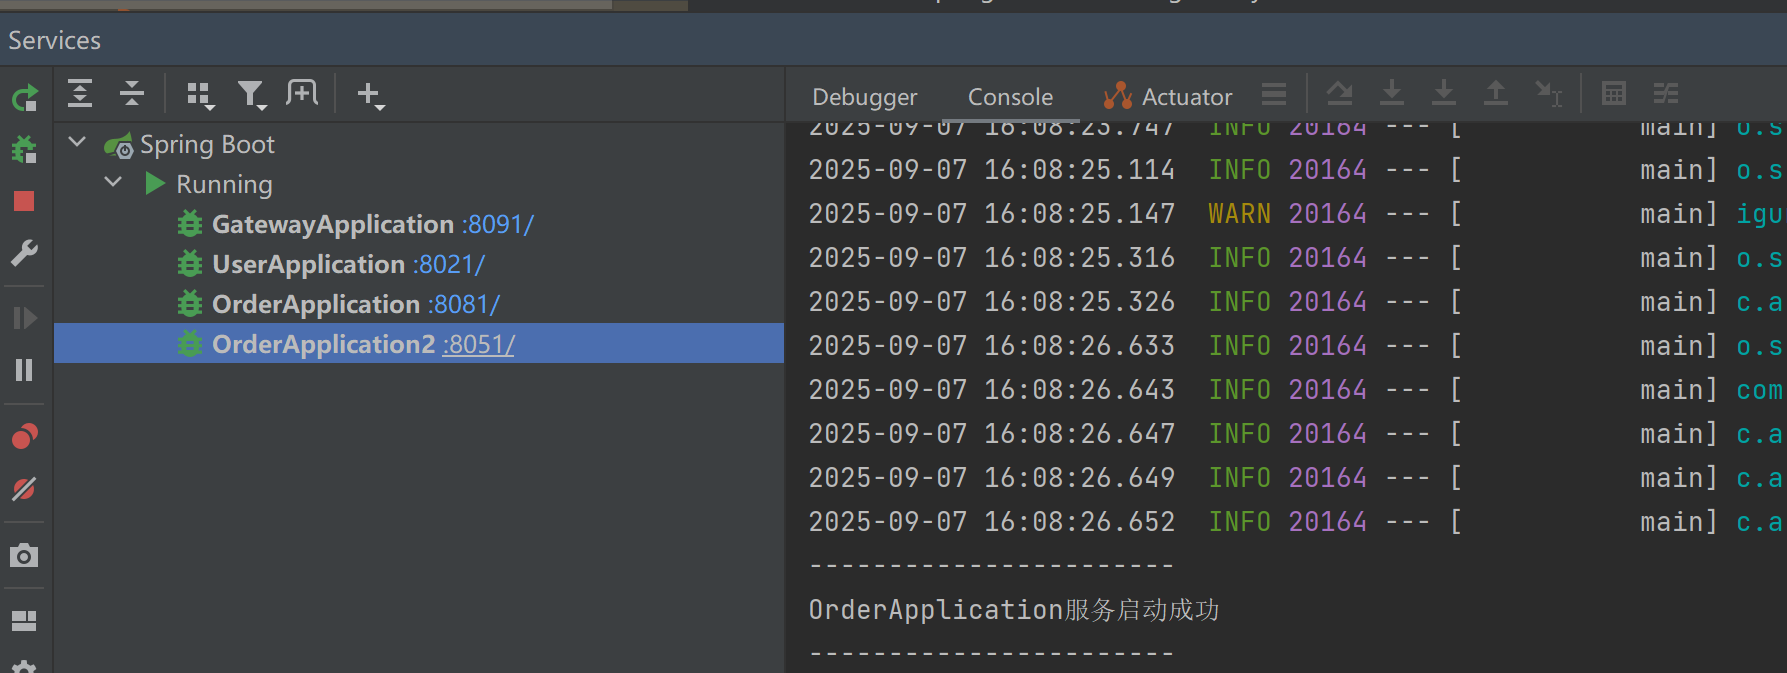Select the Spring Boot tree node

(x=207, y=144)
